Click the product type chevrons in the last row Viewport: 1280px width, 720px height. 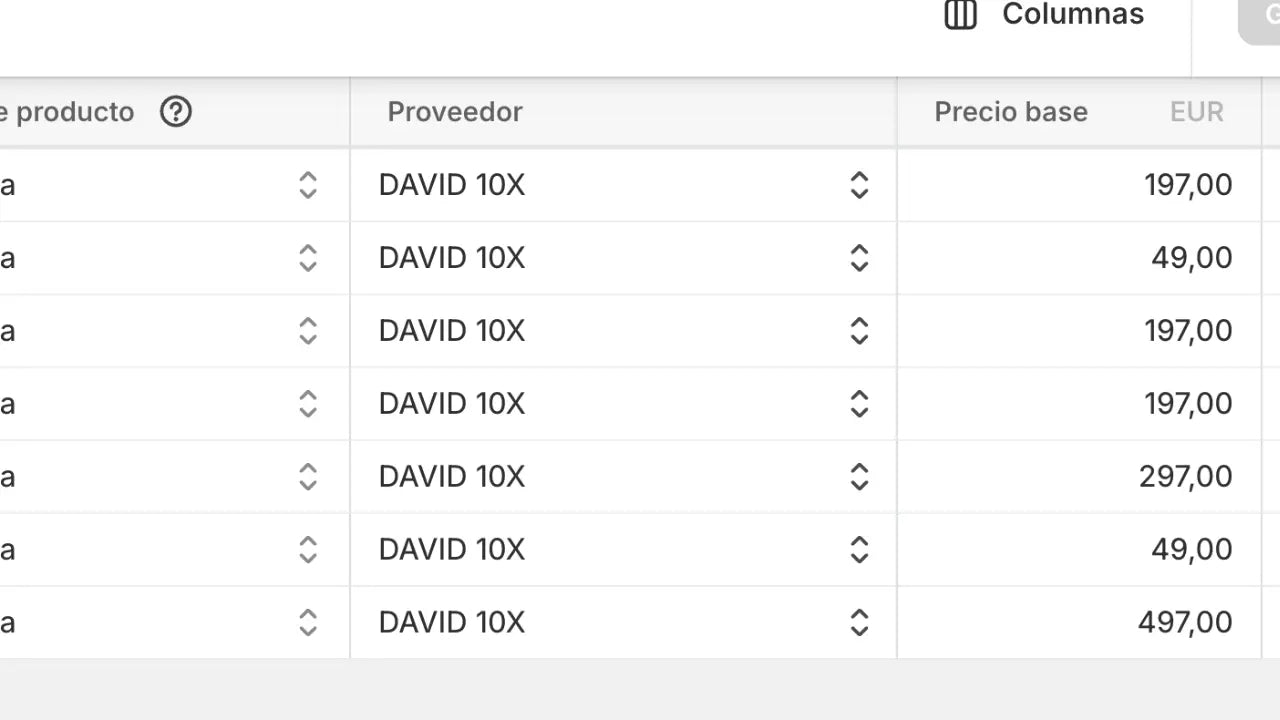pos(308,623)
